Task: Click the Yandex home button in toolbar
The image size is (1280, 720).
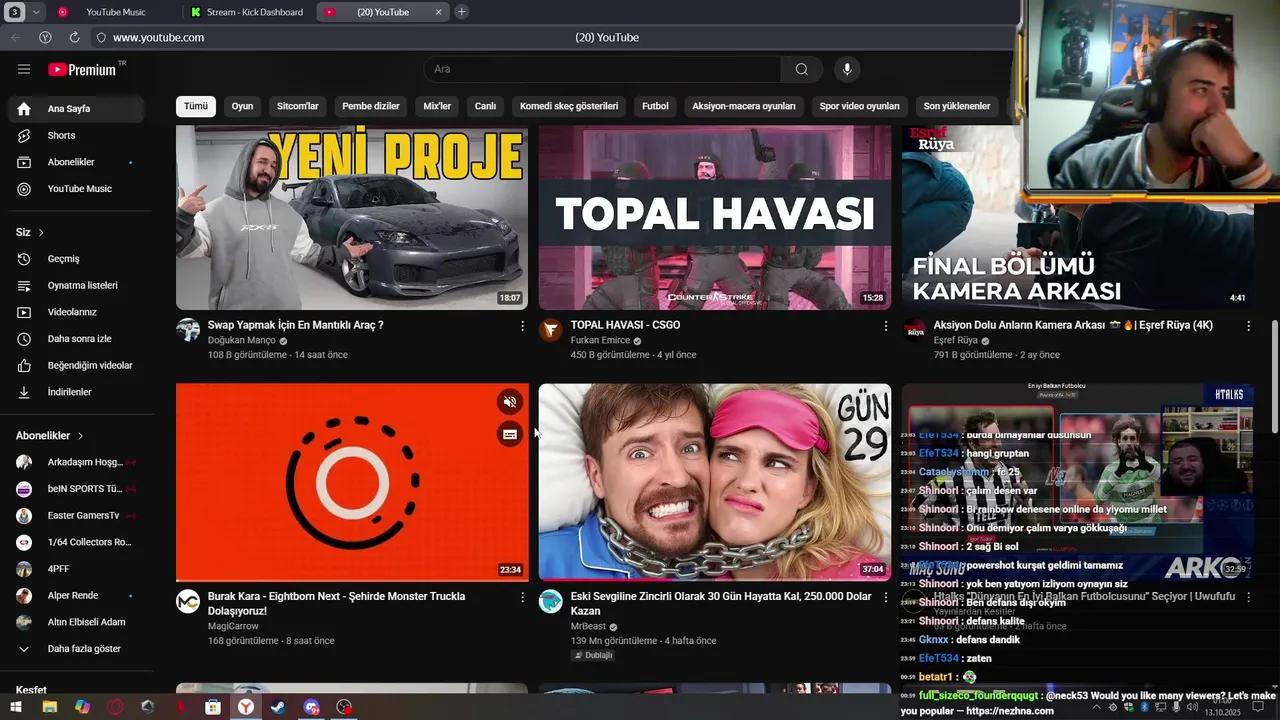Action: (45, 37)
